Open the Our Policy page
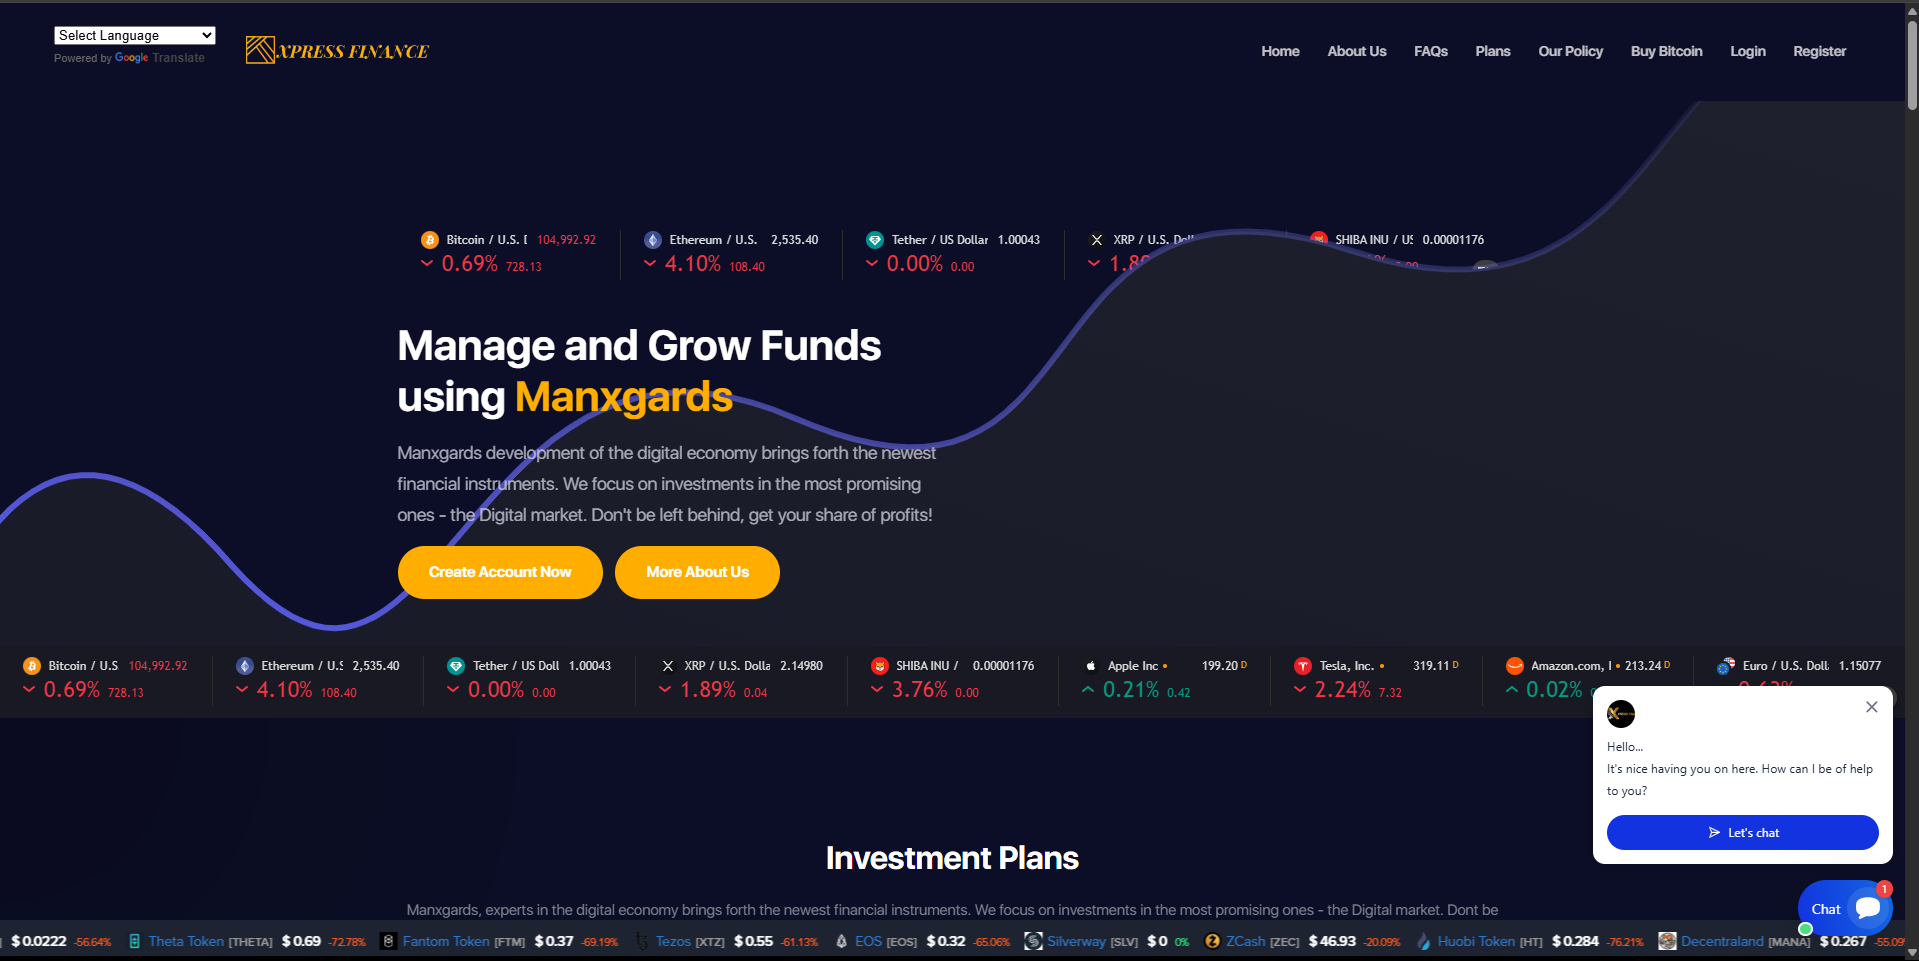The image size is (1919, 961). (x=1570, y=51)
